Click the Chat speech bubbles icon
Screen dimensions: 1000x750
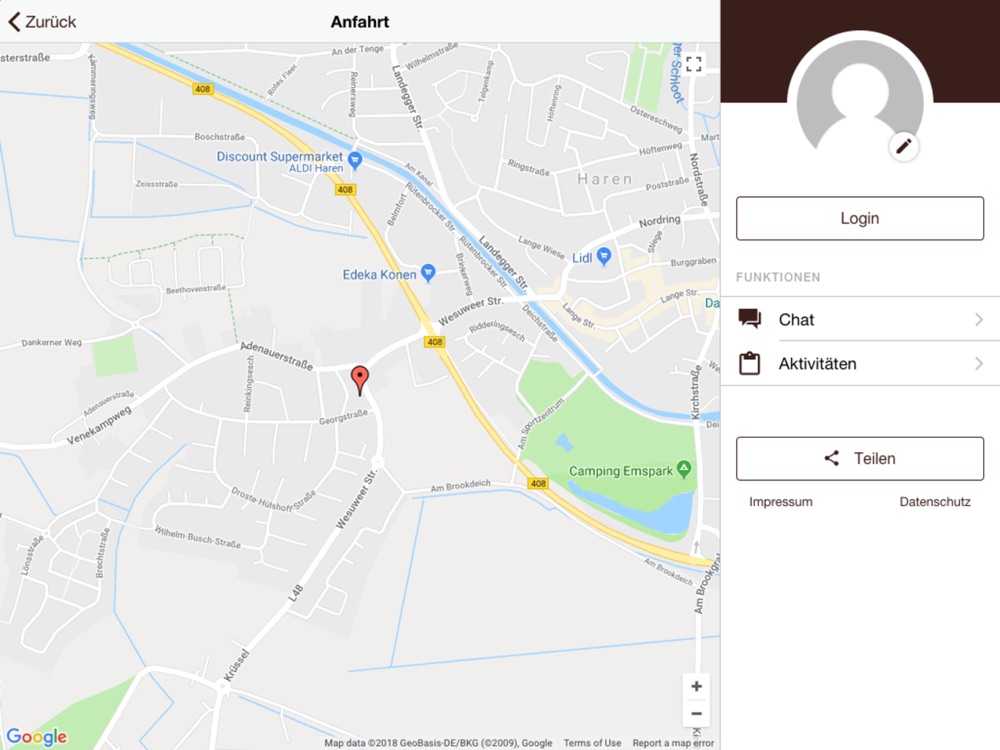749,318
